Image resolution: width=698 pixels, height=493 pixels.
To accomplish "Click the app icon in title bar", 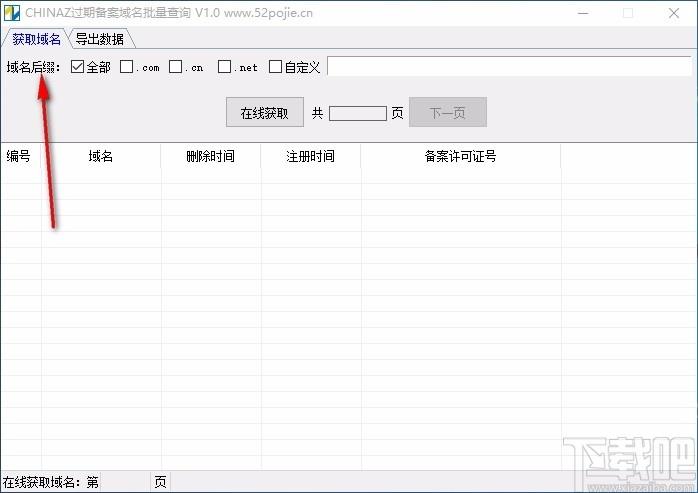I will (x=12, y=13).
